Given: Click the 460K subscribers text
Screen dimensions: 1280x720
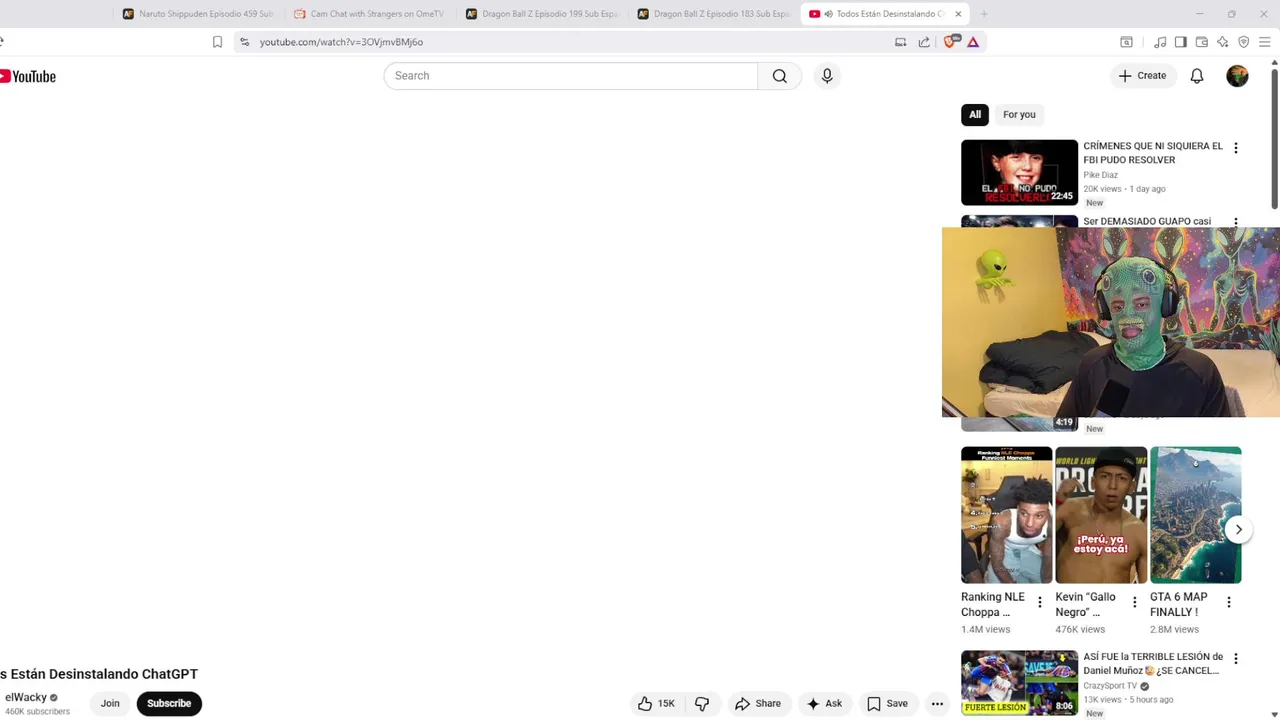Looking at the screenshot, I should click(x=37, y=712).
